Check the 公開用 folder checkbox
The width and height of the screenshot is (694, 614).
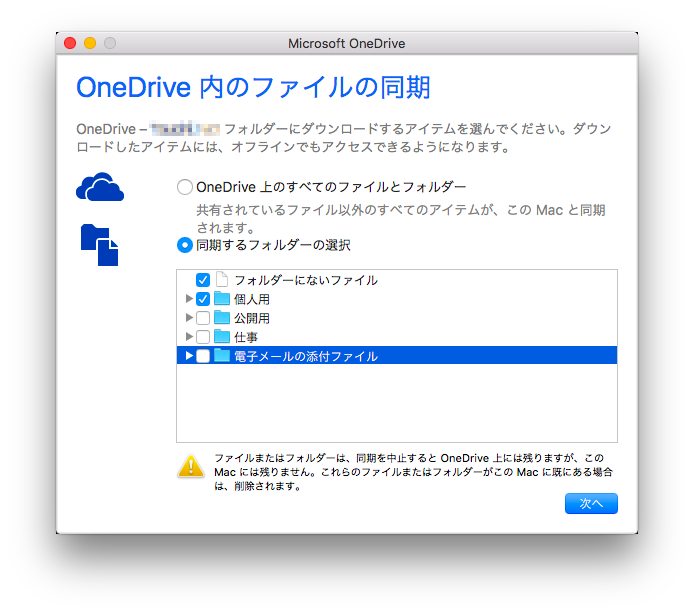[203, 318]
